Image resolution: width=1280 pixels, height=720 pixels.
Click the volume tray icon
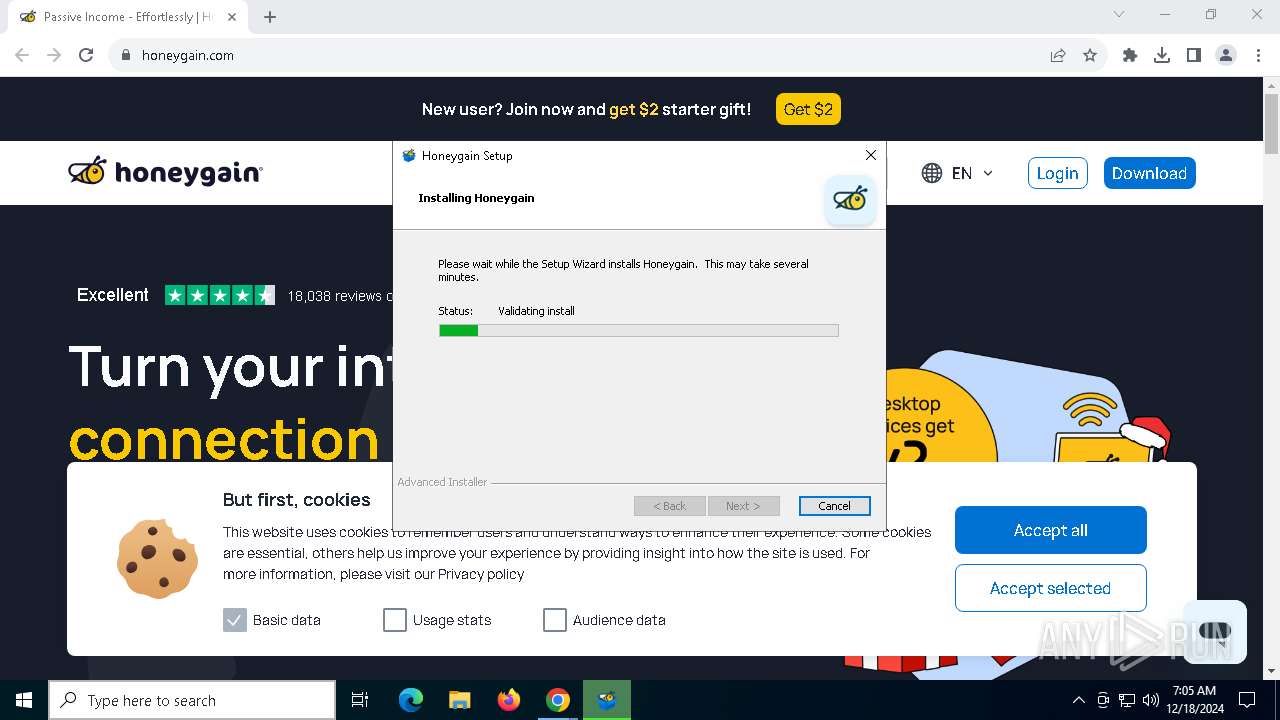tap(1150, 700)
